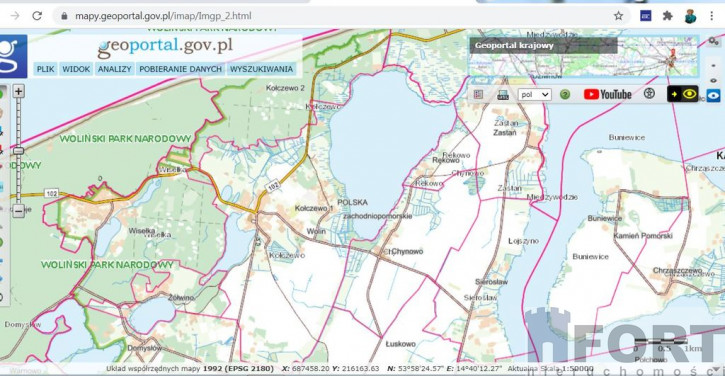Click the yellow arrow accessibility icon

(x=675, y=94)
